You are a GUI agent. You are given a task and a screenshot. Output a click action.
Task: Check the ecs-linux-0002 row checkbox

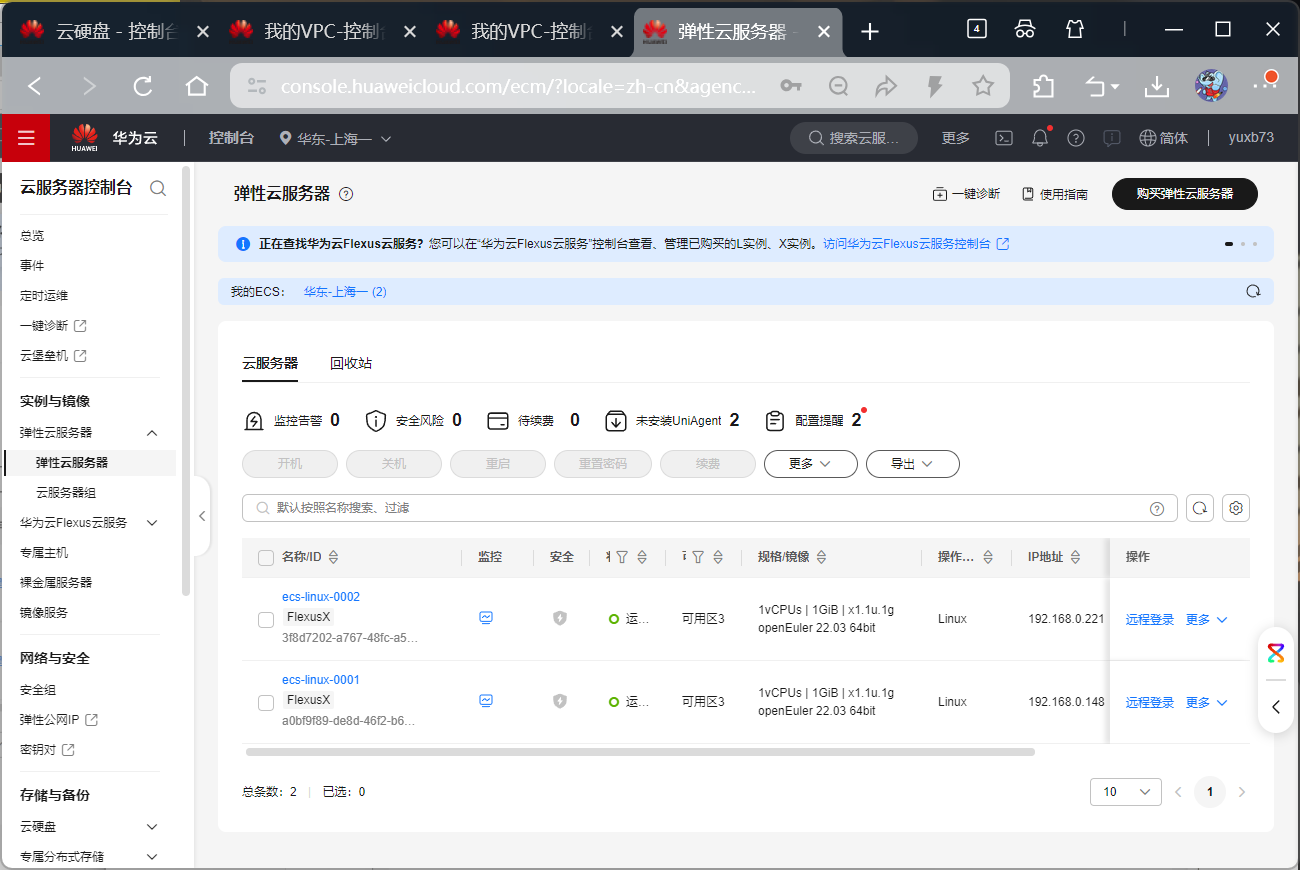(x=266, y=620)
